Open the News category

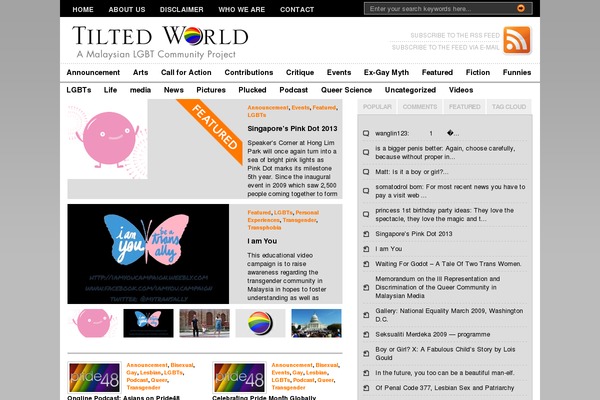pyautogui.click(x=174, y=90)
